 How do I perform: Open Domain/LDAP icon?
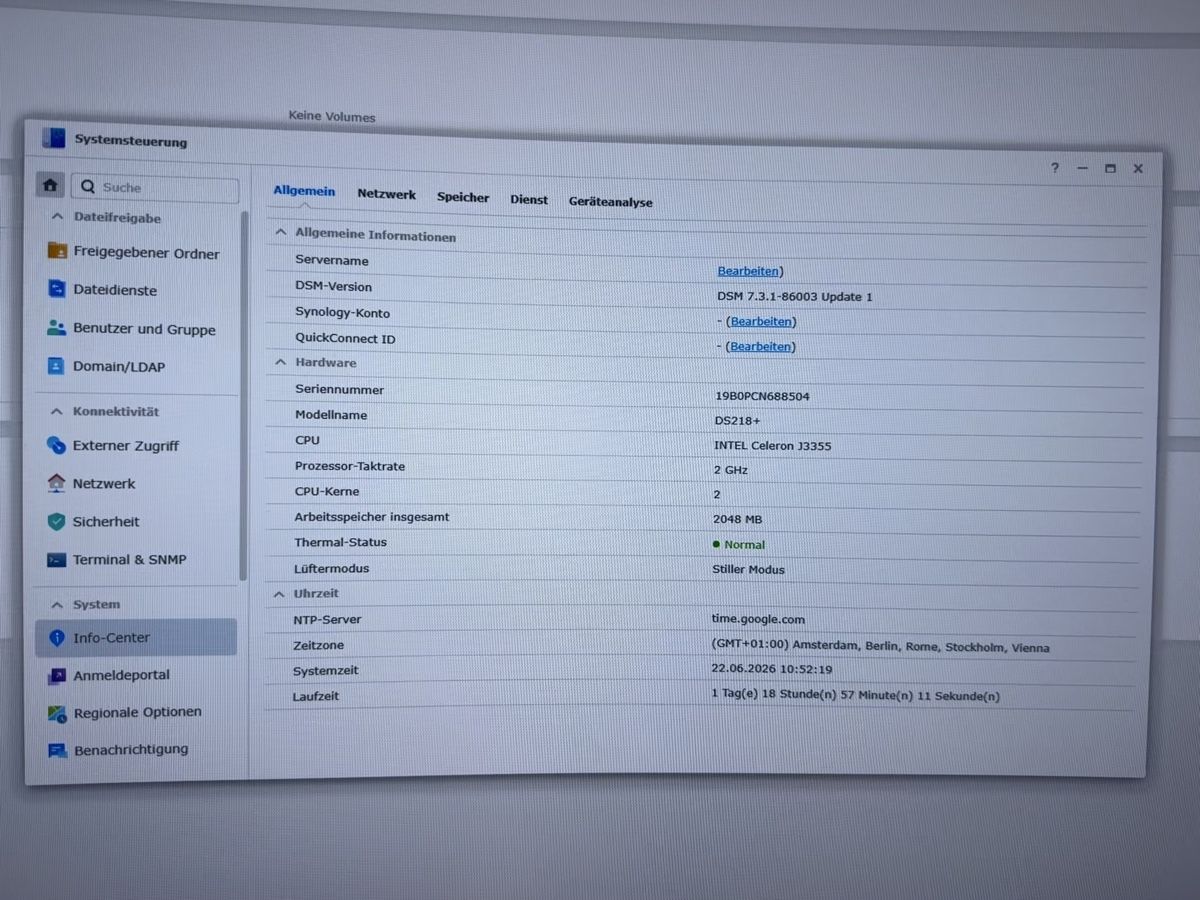pyautogui.click(x=56, y=366)
